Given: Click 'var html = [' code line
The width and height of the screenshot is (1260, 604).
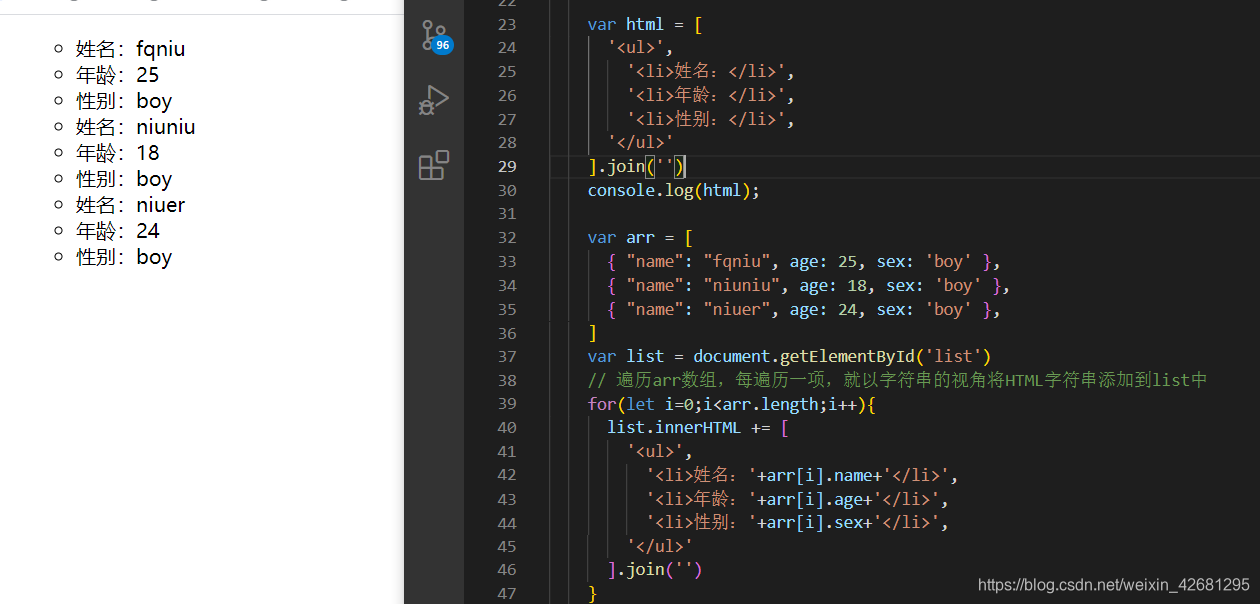Looking at the screenshot, I should (646, 24).
